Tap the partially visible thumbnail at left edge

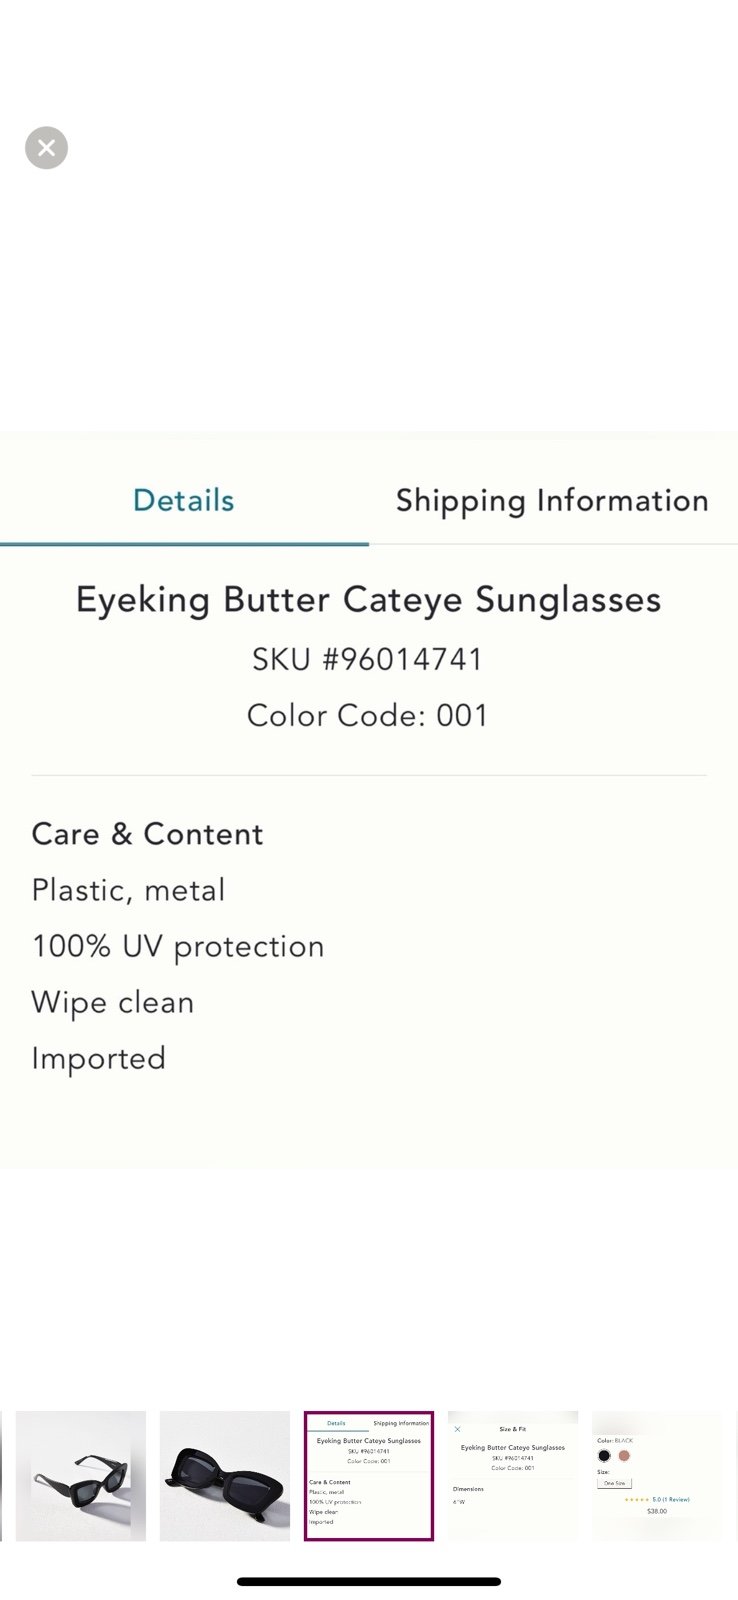coord(1,1476)
